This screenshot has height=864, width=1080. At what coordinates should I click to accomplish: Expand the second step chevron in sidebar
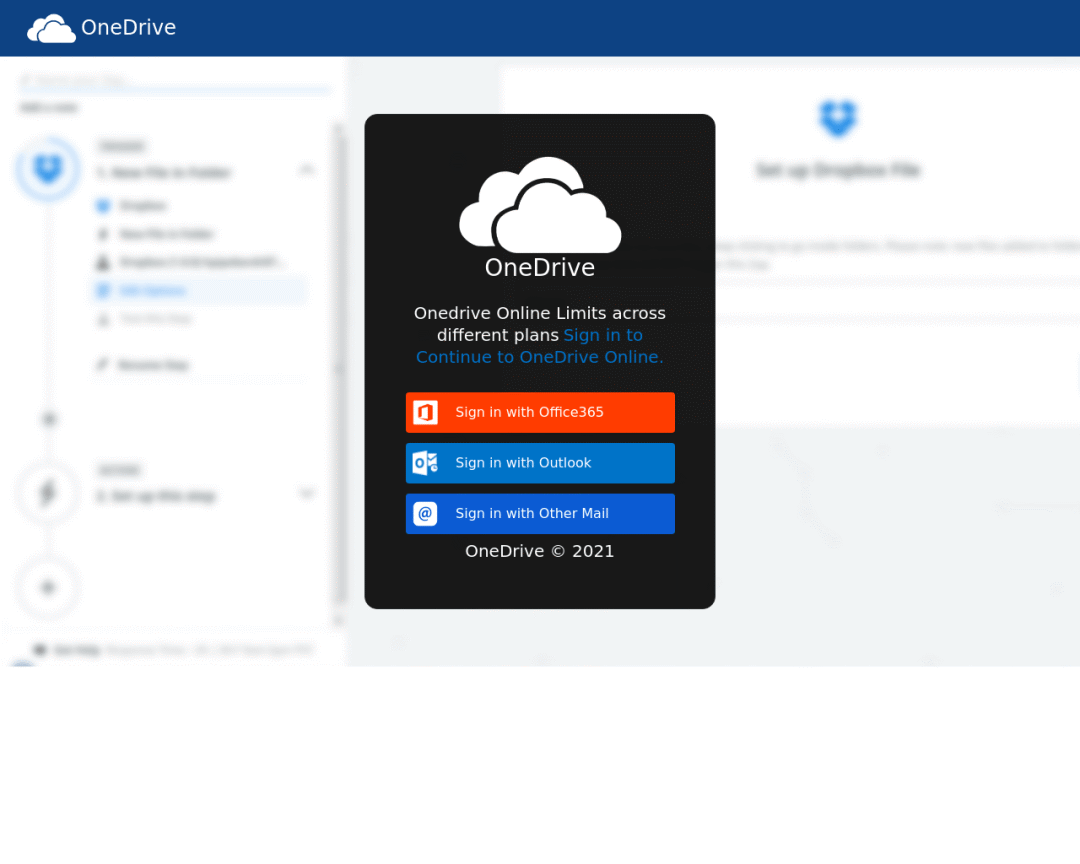pos(307,493)
